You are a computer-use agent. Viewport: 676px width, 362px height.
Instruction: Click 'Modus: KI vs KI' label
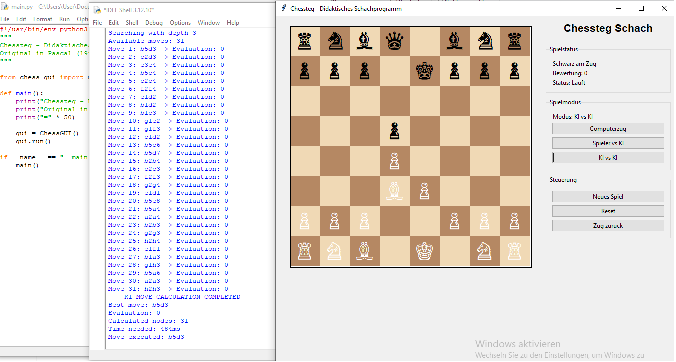[573, 116]
